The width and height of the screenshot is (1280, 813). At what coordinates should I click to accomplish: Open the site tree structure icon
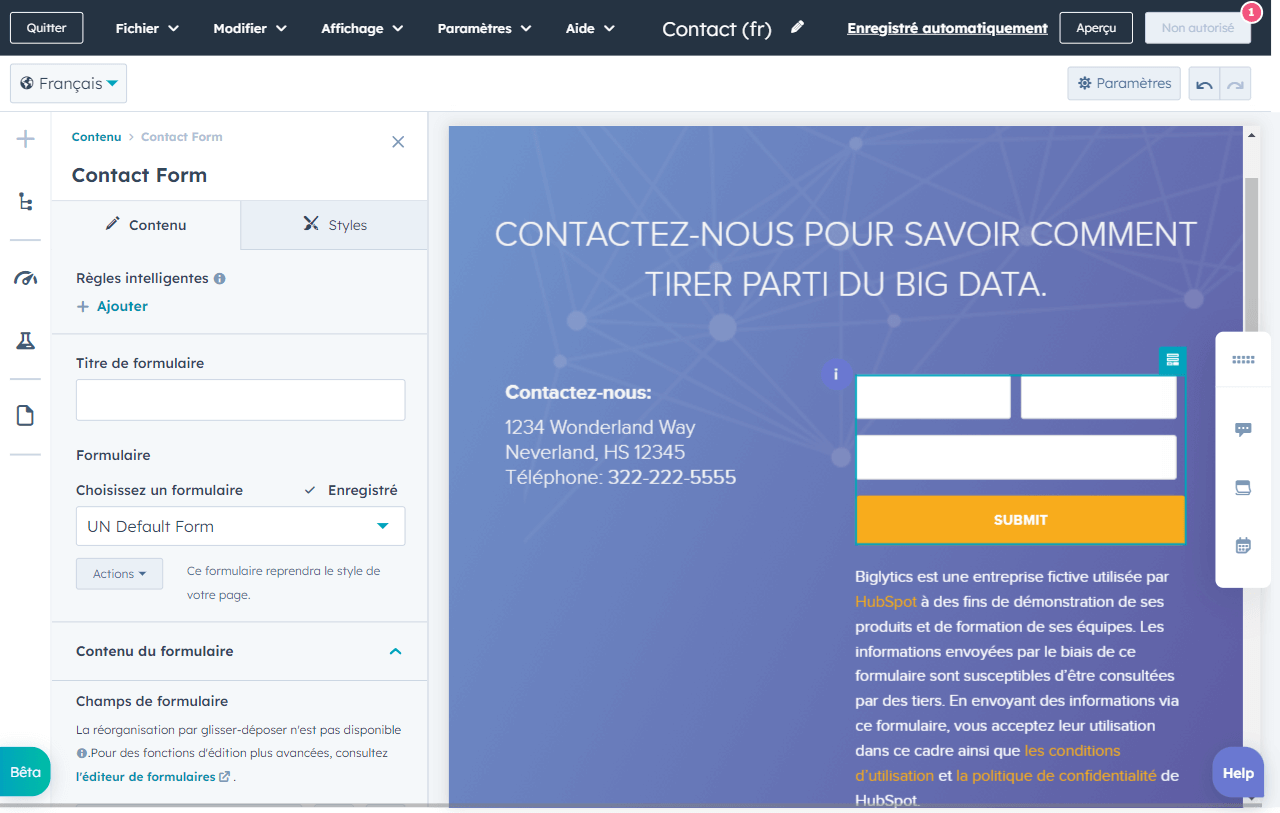[26, 202]
